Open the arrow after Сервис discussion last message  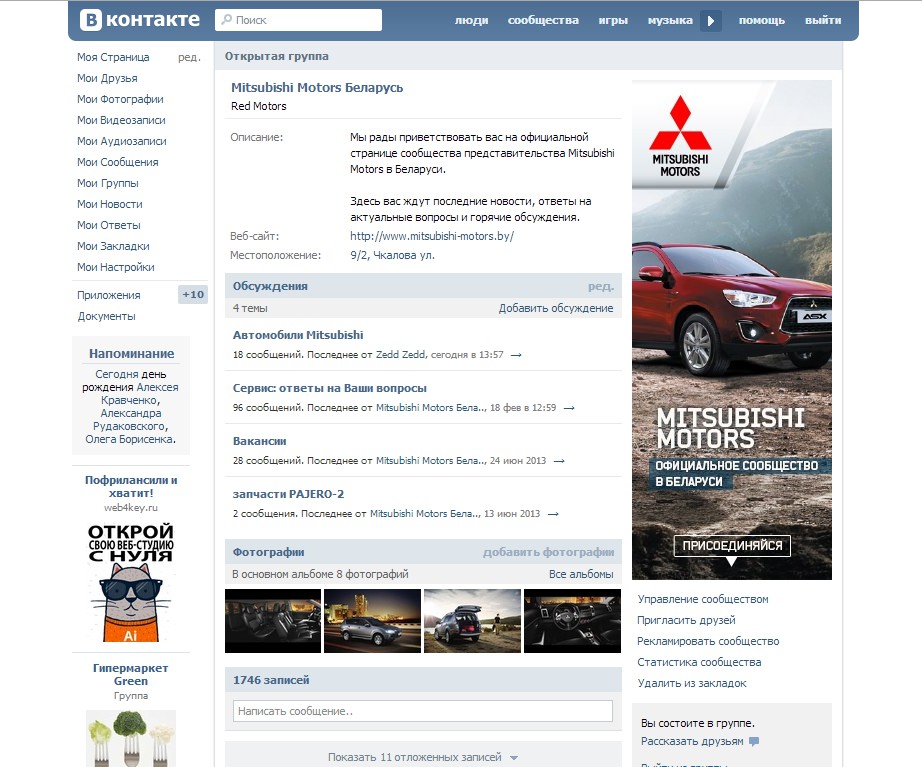coord(569,408)
